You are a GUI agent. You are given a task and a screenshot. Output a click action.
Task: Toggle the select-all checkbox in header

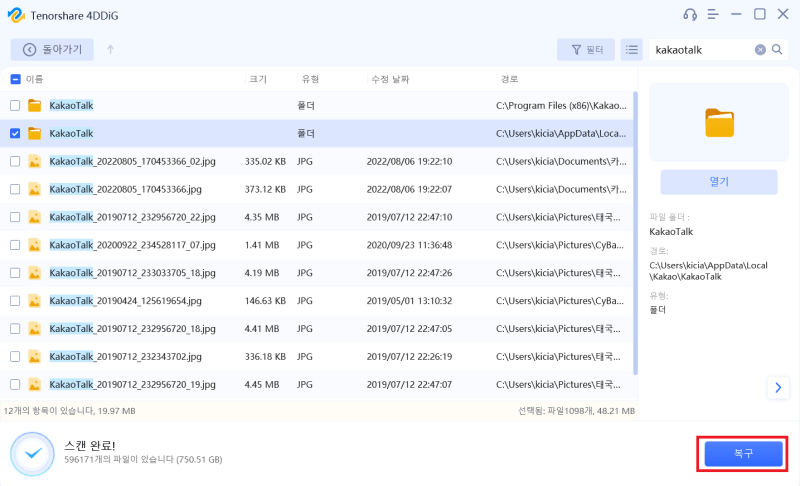tap(15, 79)
